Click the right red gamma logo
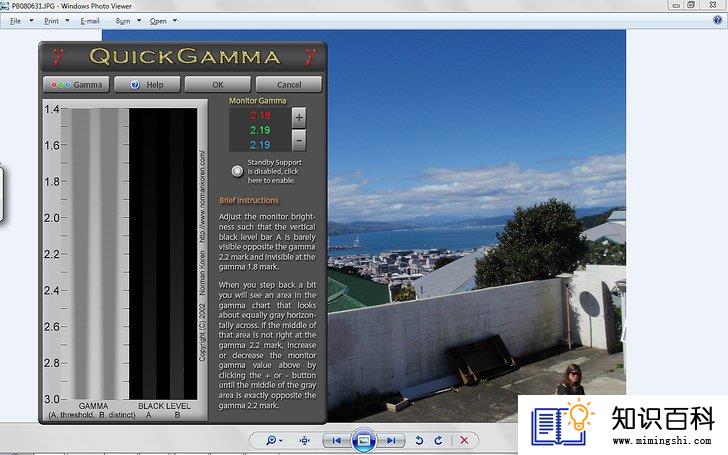728x455 pixels. [x=311, y=57]
